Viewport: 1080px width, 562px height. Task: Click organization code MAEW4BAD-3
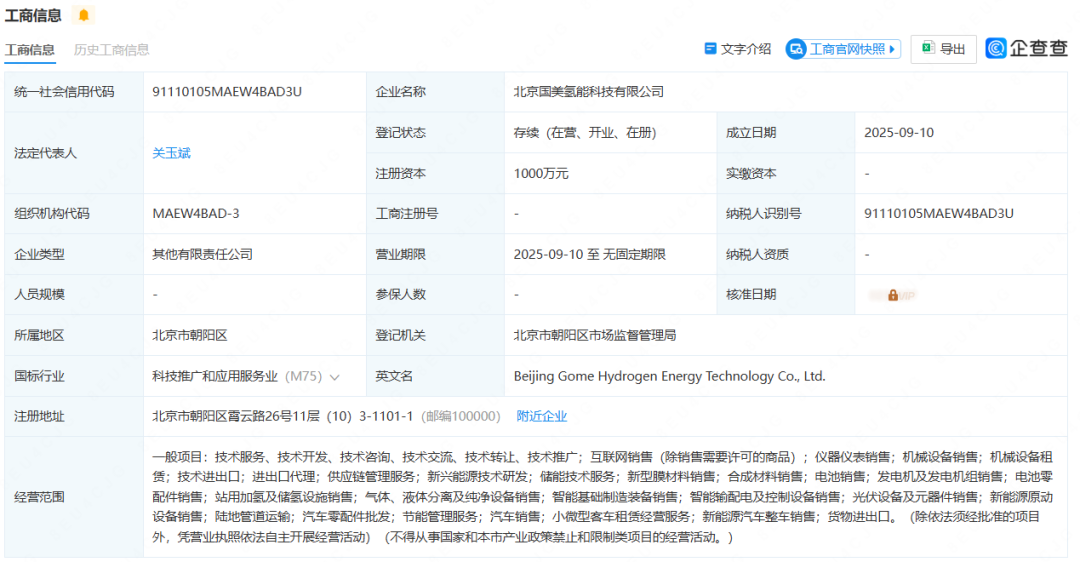click(x=196, y=214)
